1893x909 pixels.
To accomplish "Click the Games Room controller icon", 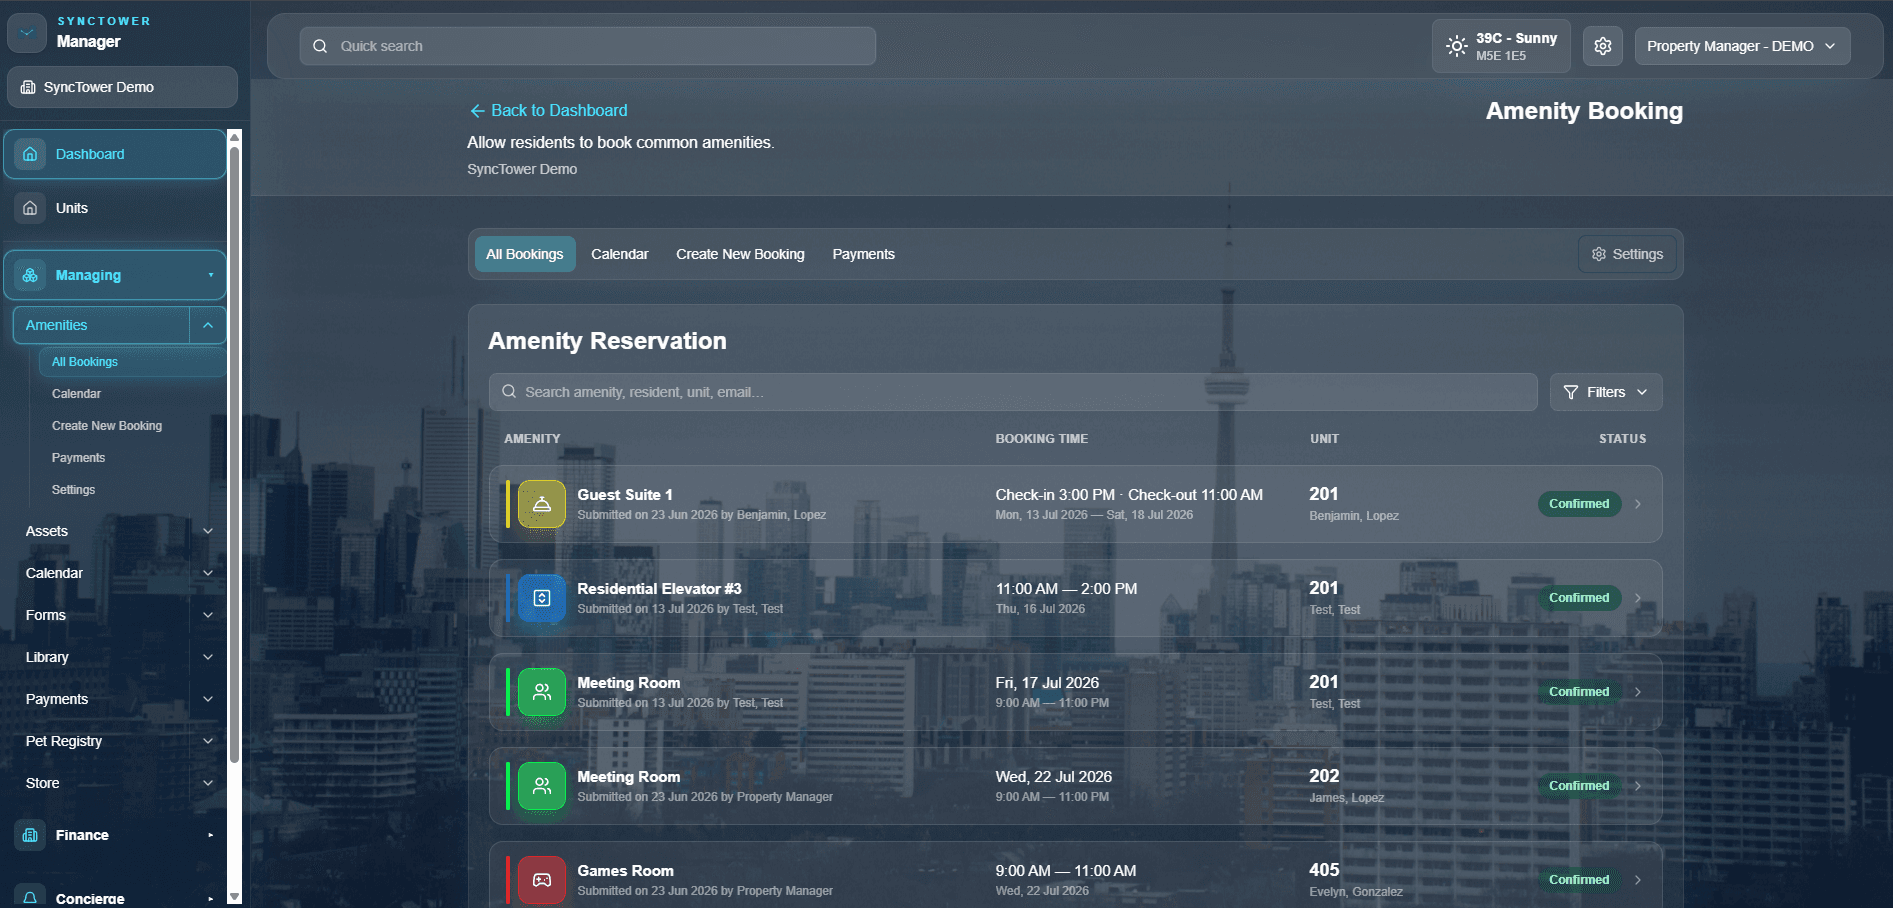I will pos(542,880).
